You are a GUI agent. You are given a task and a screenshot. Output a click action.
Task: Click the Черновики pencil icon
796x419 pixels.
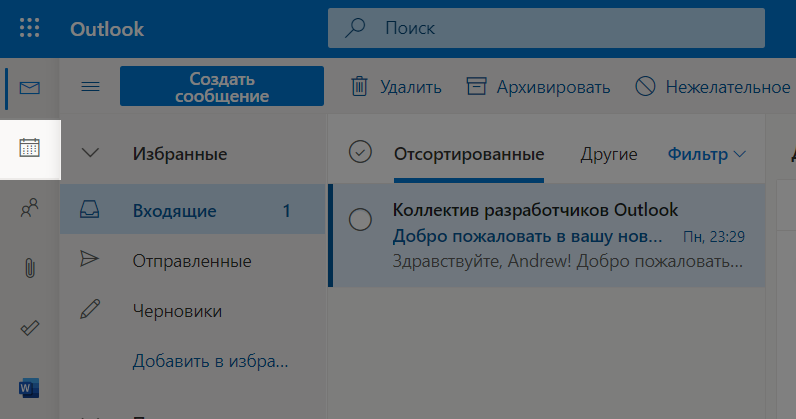90,309
